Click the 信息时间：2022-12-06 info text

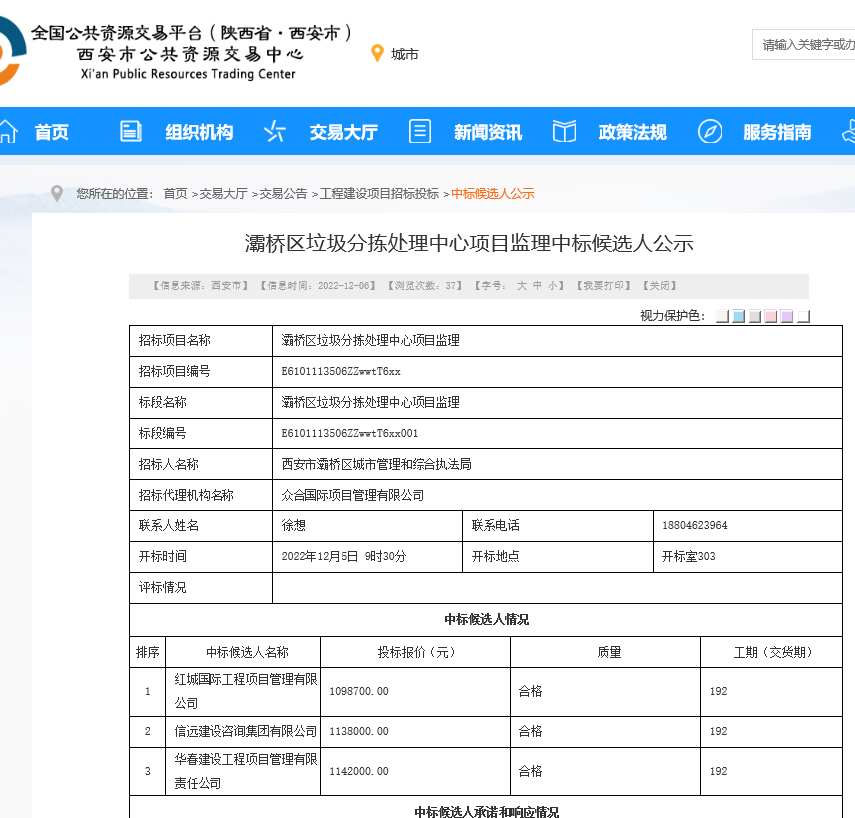click(x=318, y=286)
